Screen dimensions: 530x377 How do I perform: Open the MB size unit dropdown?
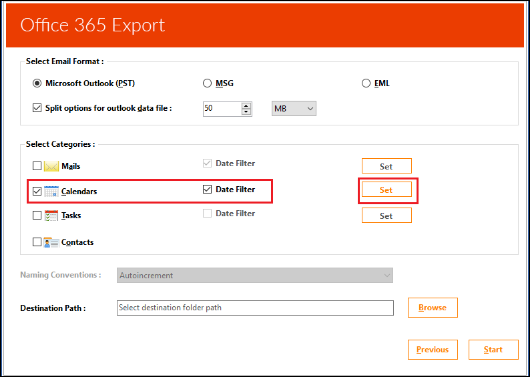point(294,109)
